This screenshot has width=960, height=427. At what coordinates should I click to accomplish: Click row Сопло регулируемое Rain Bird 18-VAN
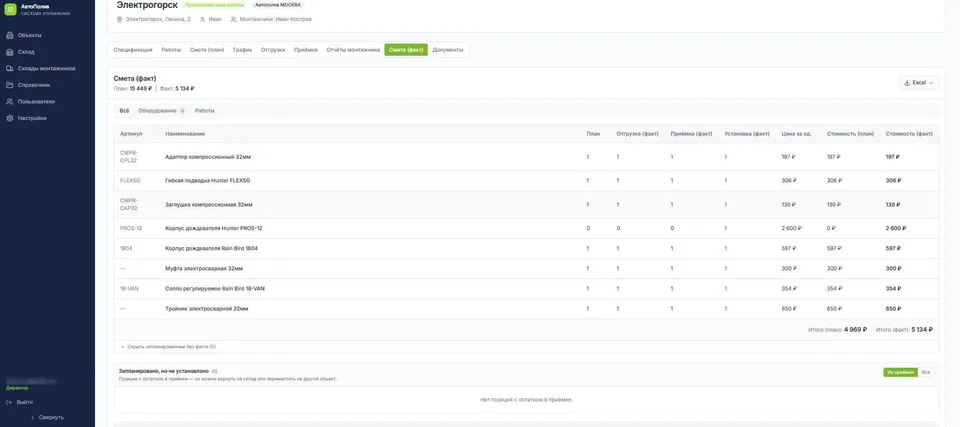[x=526, y=289]
